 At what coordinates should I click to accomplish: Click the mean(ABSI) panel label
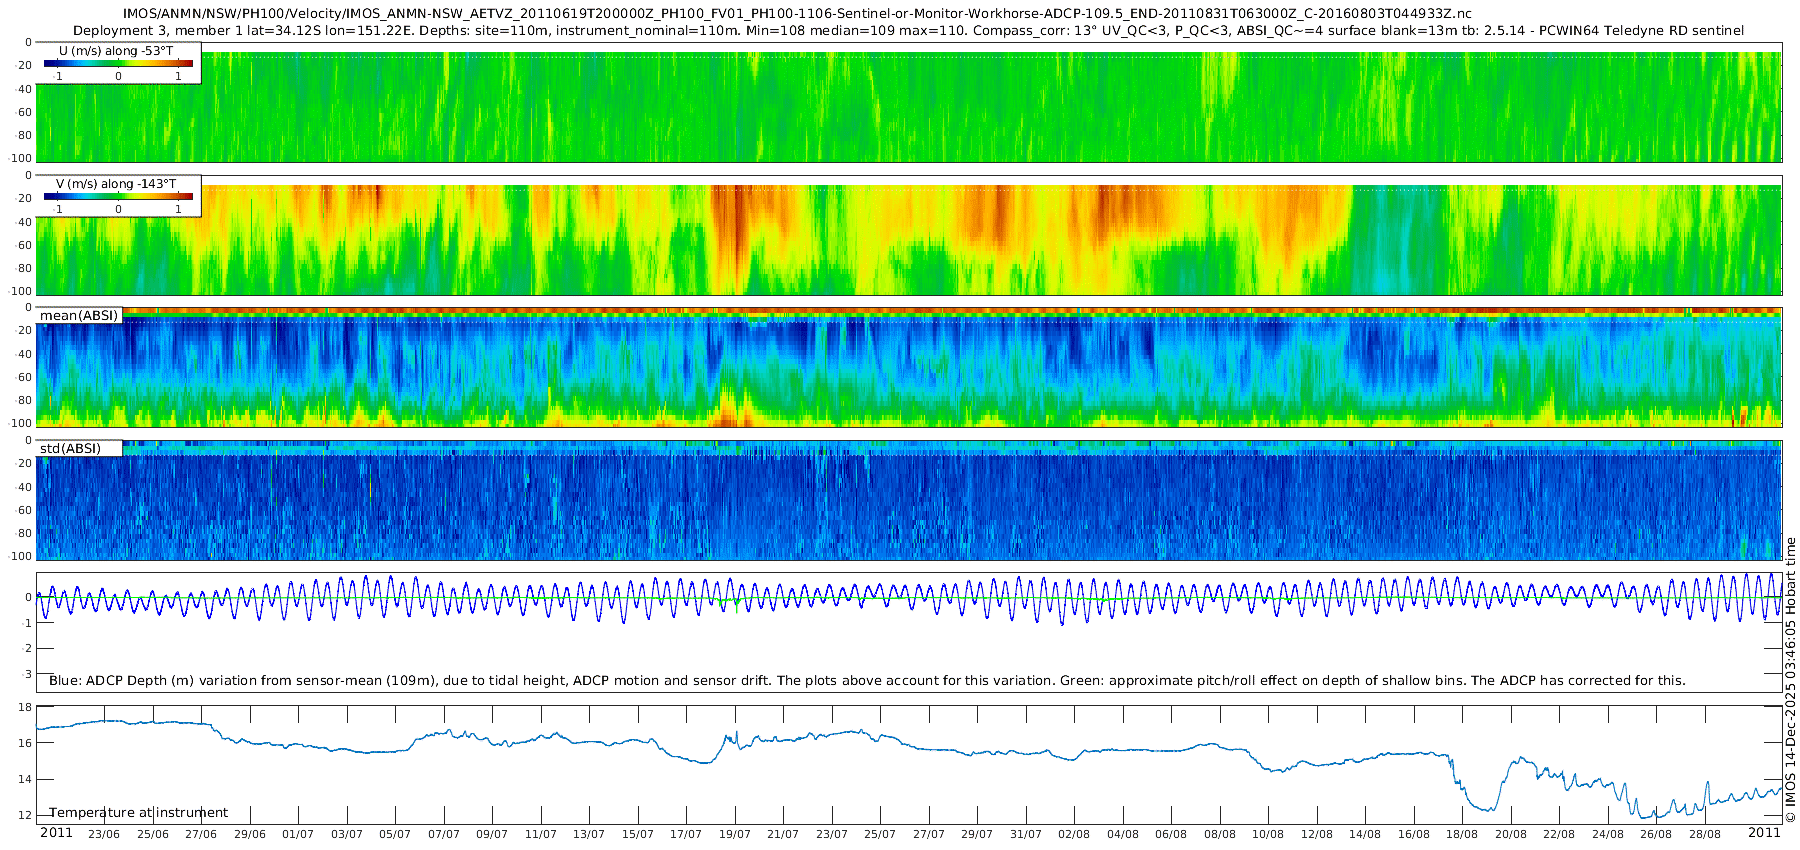click(79, 316)
